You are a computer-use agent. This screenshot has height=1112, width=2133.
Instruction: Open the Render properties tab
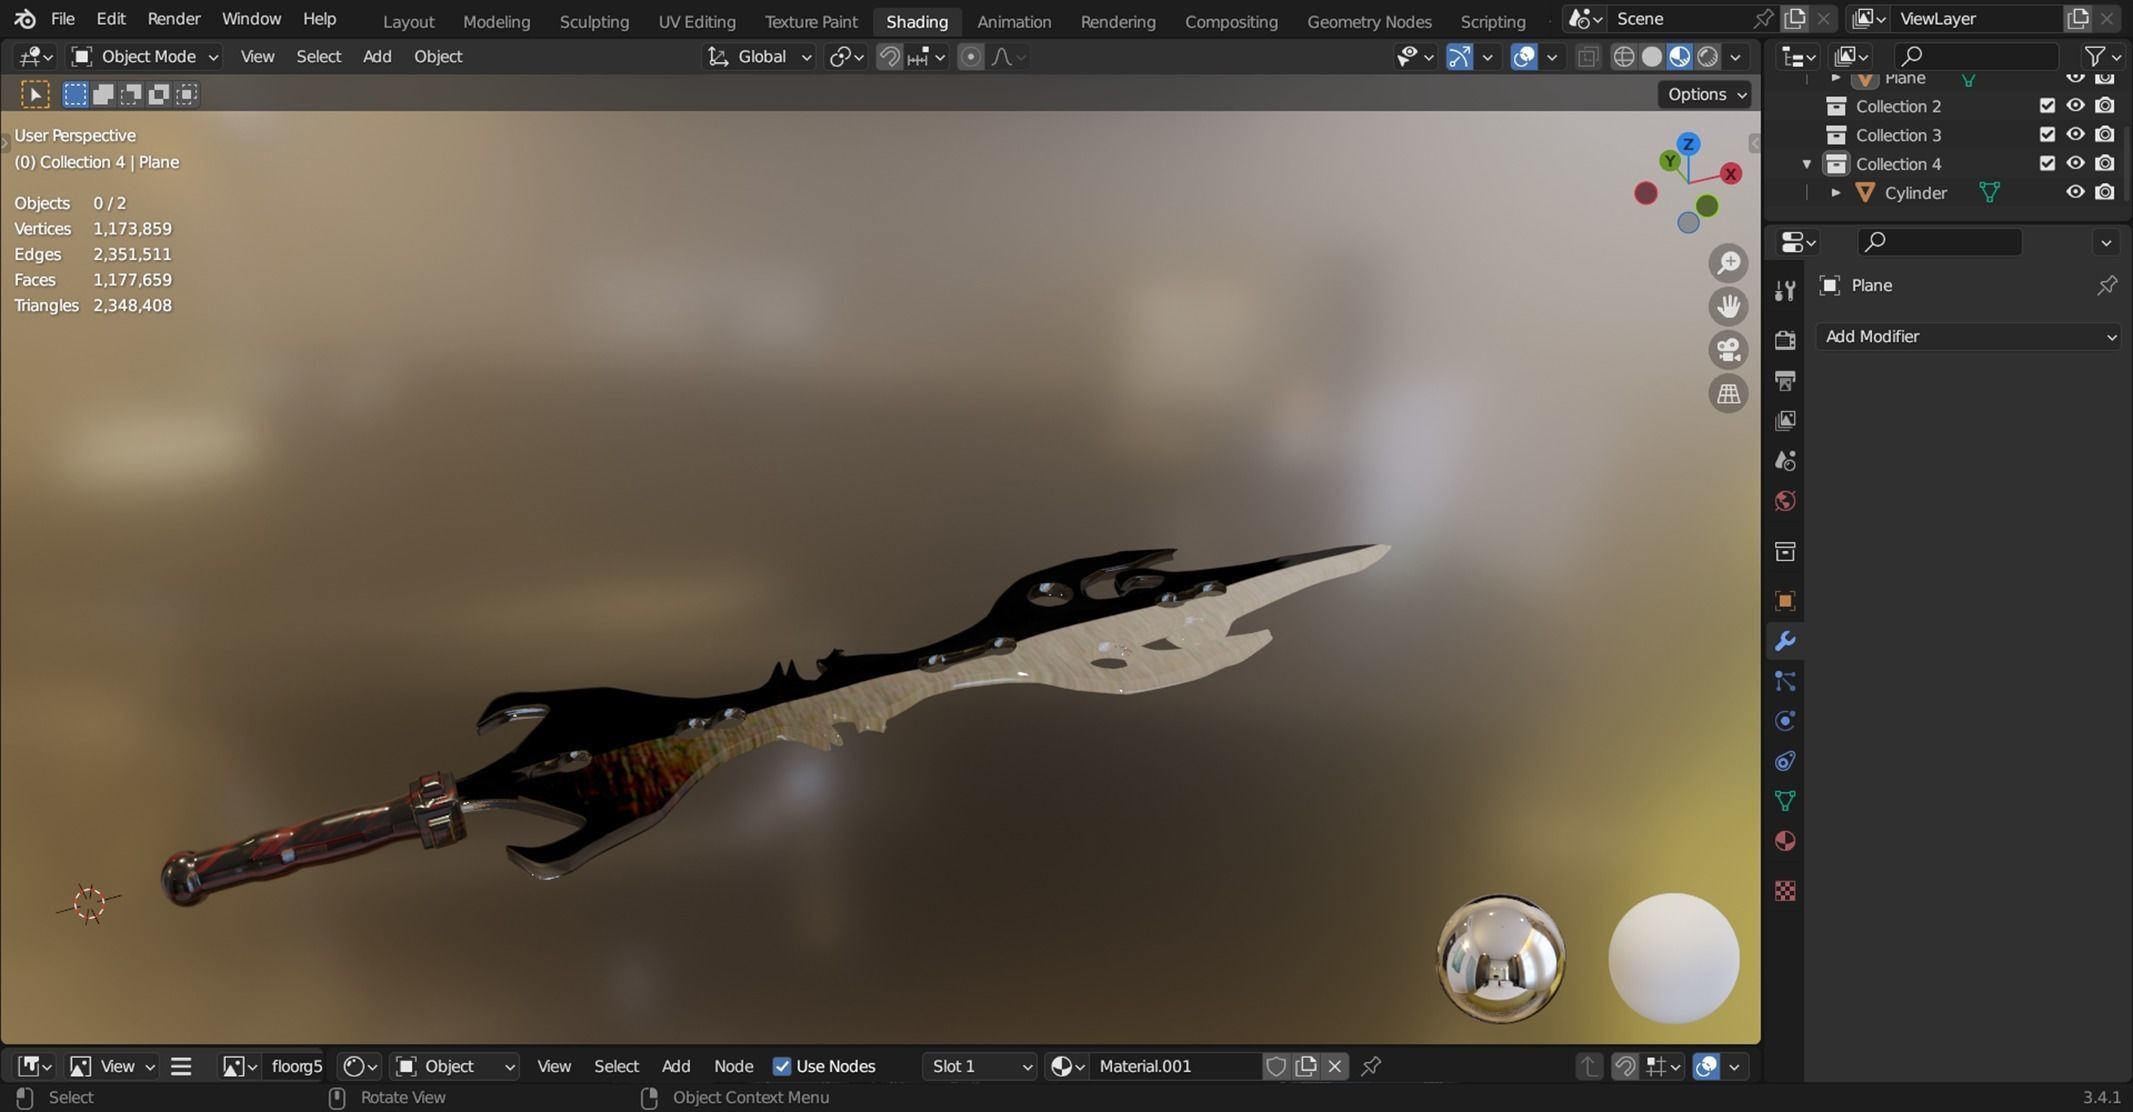point(1785,341)
